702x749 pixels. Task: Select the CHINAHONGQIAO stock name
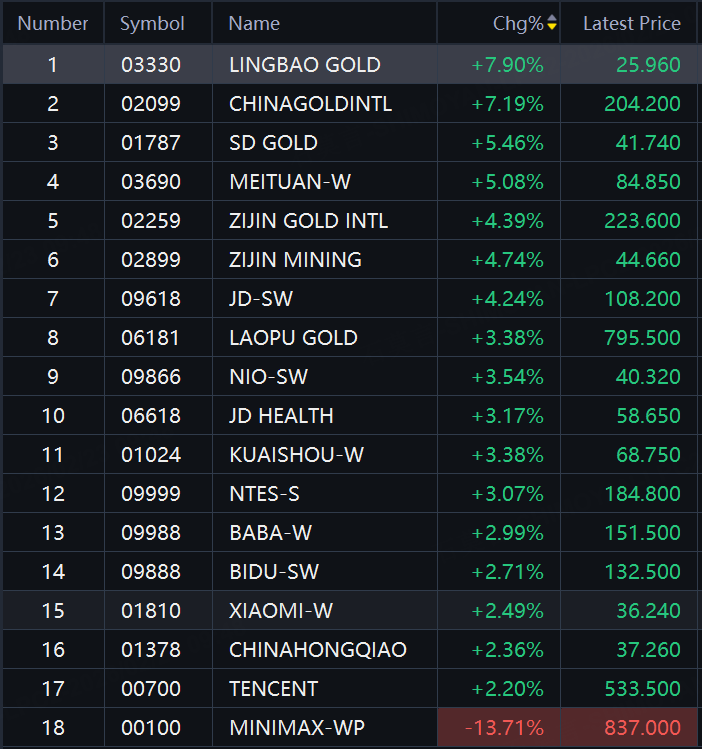coord(318,650)
